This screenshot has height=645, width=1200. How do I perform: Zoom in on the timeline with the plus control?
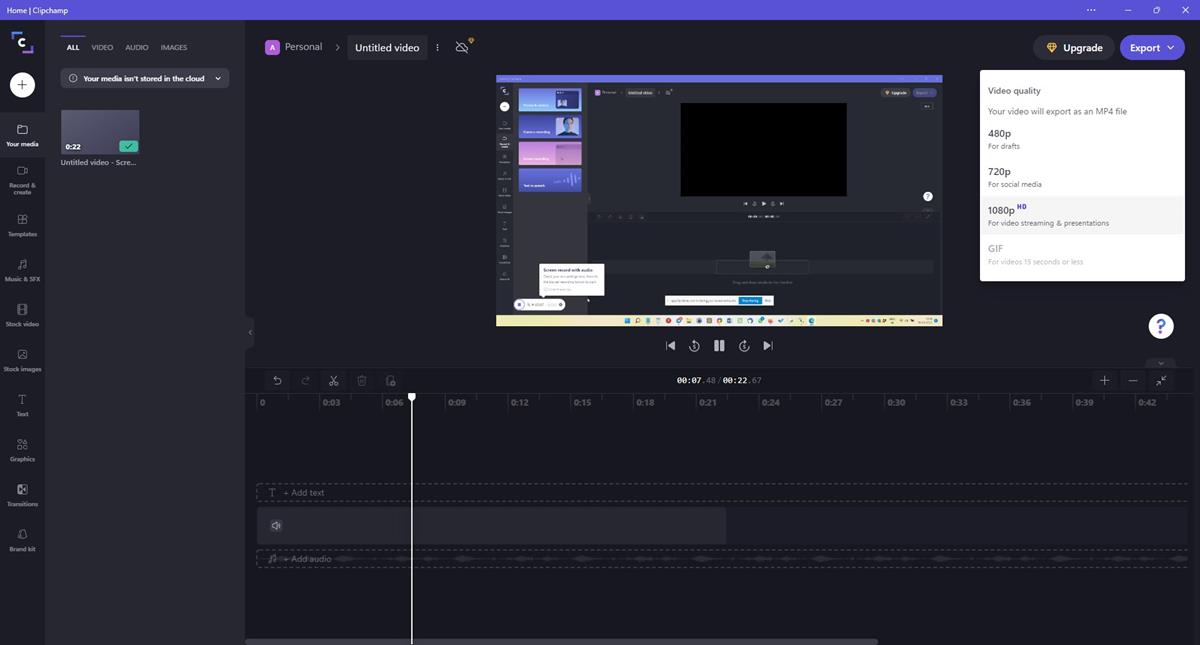1104,380
